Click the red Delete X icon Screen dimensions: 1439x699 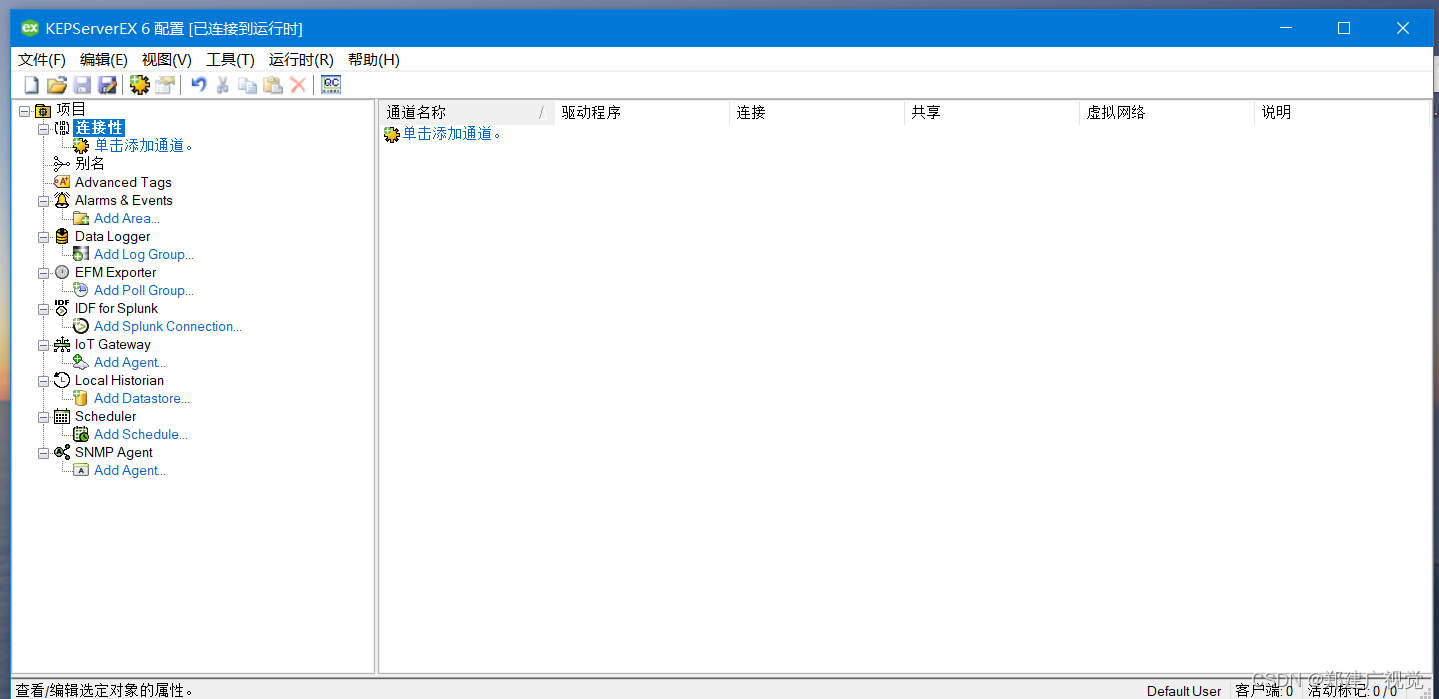coord(298,85)
